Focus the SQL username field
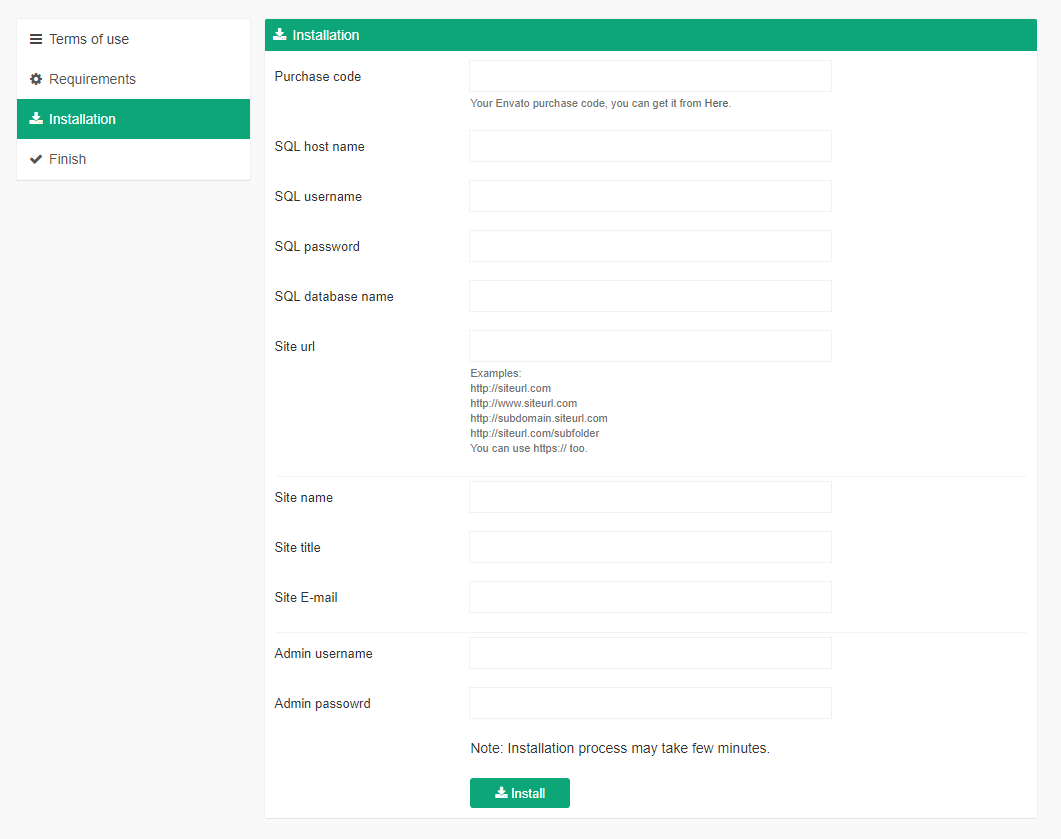This screenshot has width=1061, height=839. (x=650, y=196)
